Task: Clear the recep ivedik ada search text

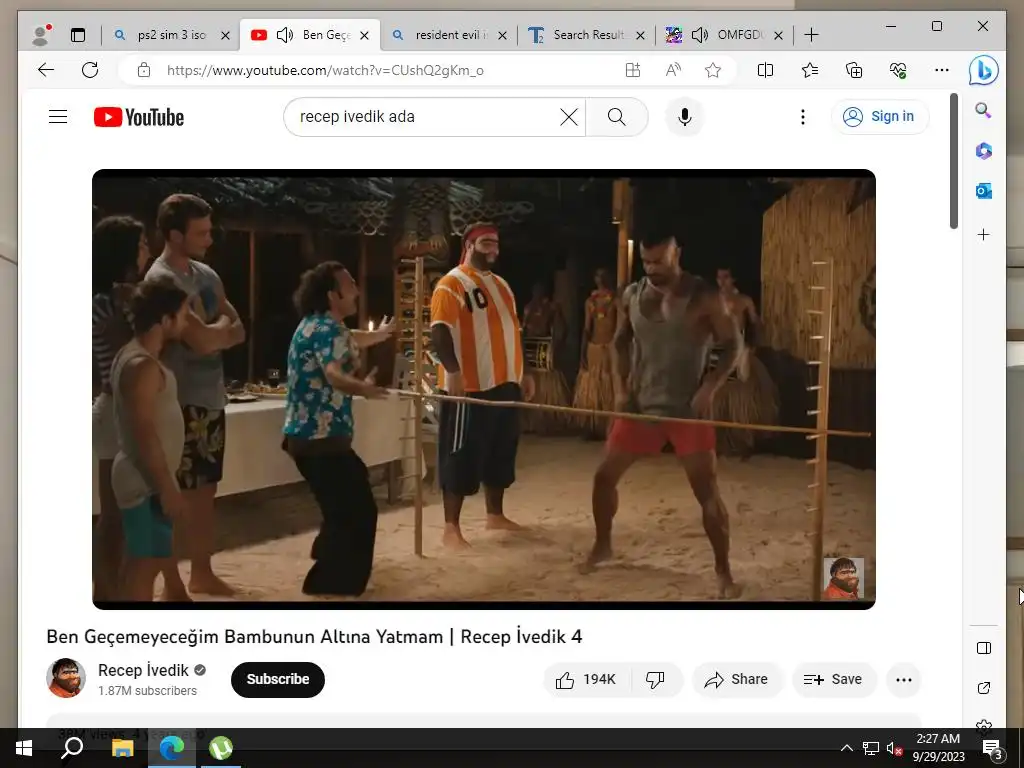Action: (x=569, y=117)
